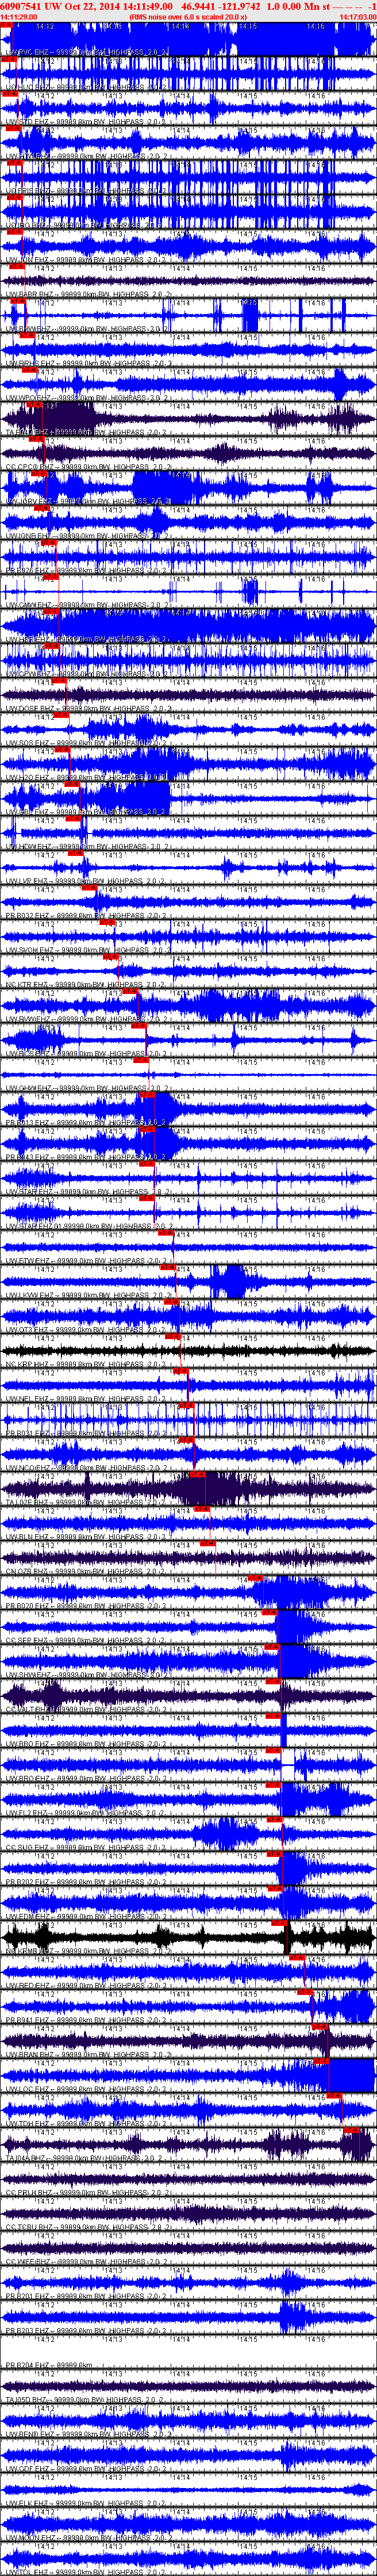Select the PB.B032 EHZ trace label

[88, 914]
